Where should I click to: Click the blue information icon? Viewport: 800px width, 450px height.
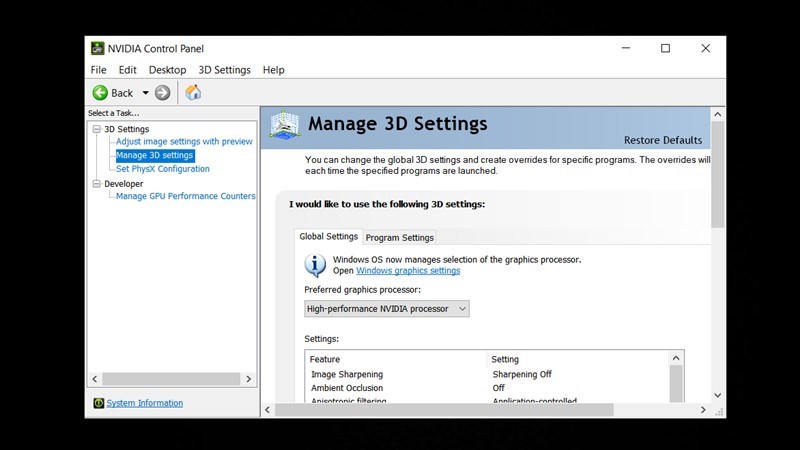[x=315, y=265]
